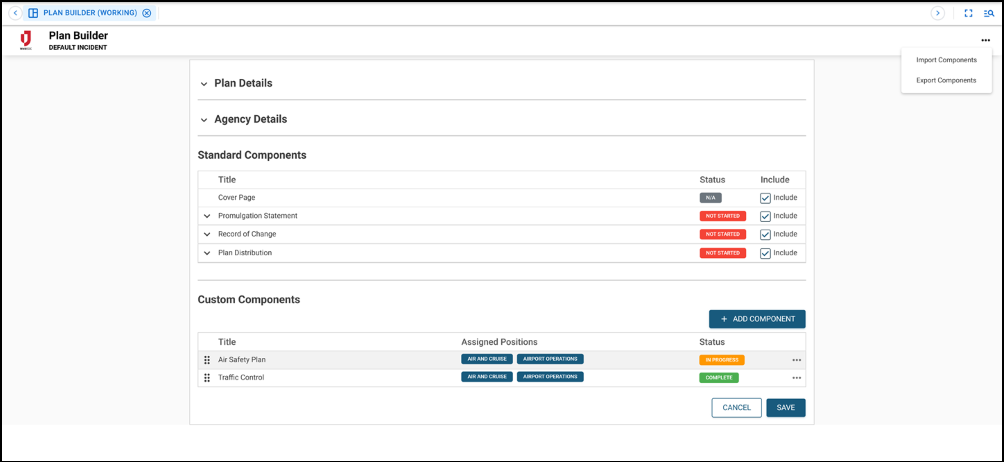Select Export Components from the menu
Viewport: 1004px width, 462px height.
pyautogui.click(x=946, y=80)
